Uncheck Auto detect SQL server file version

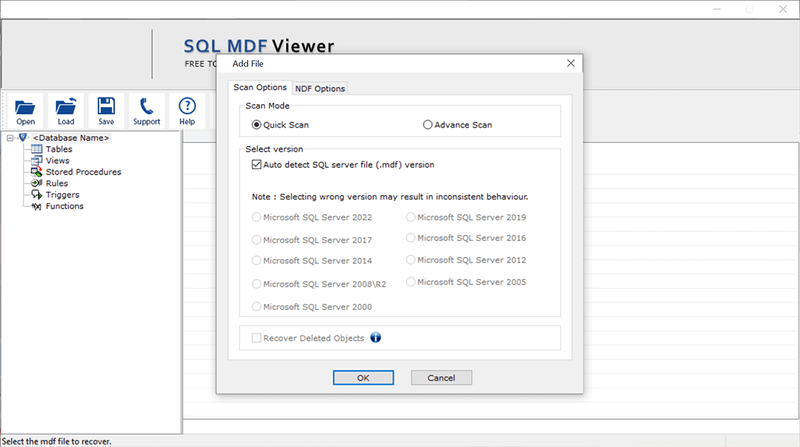[x=257, y=164]
